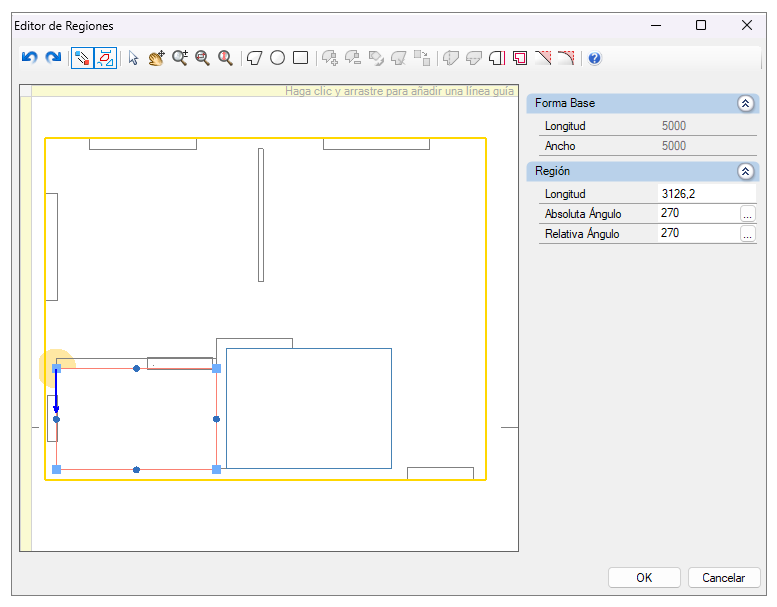Apply the chamfer corner tool

[x=543, y=58]
